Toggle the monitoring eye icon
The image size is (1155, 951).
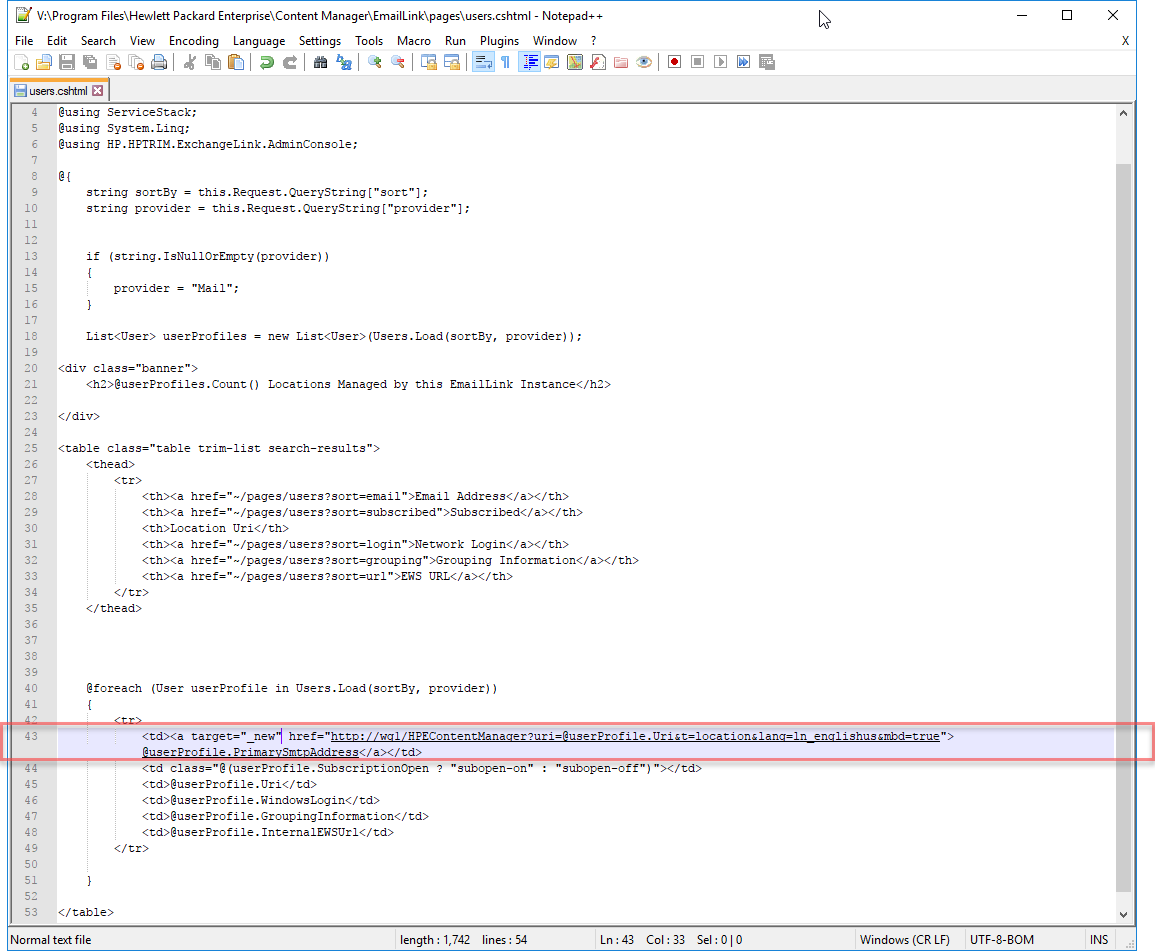pyautogui.click(x=644, y=63)
